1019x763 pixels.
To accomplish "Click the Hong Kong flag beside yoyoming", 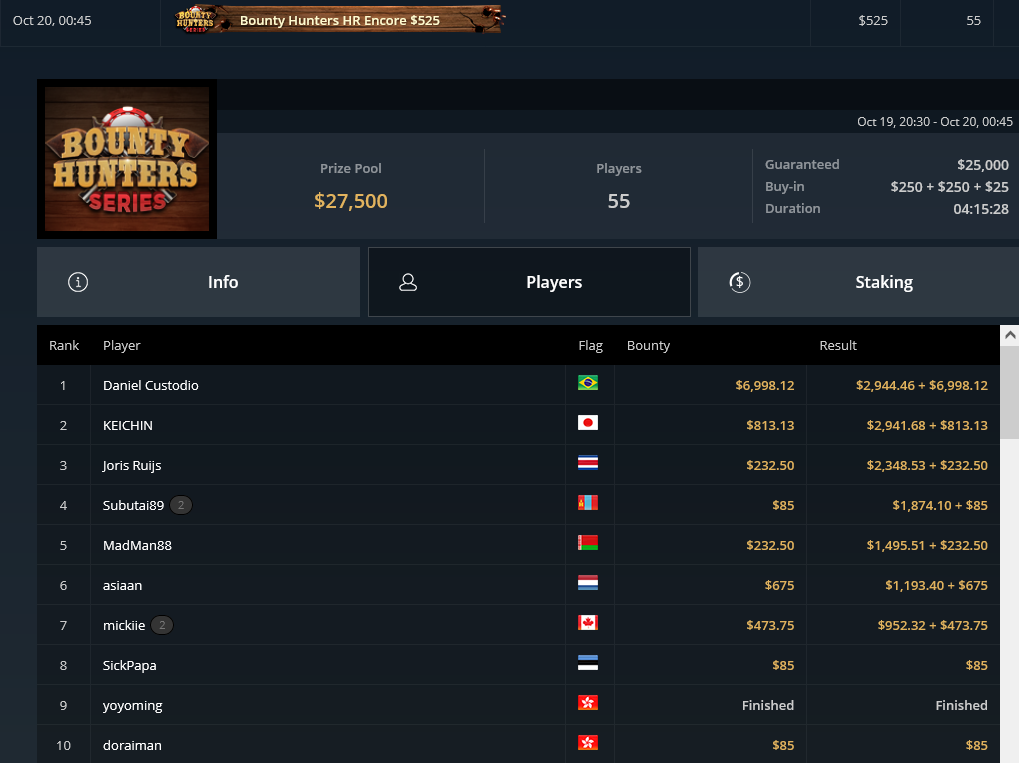I will point(587,703).
